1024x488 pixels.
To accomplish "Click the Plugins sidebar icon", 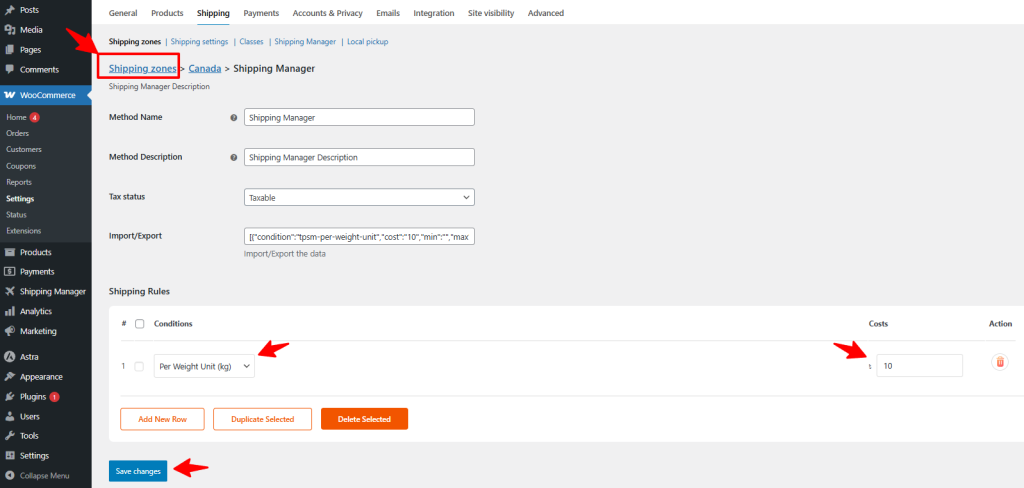I will [10, 396].
